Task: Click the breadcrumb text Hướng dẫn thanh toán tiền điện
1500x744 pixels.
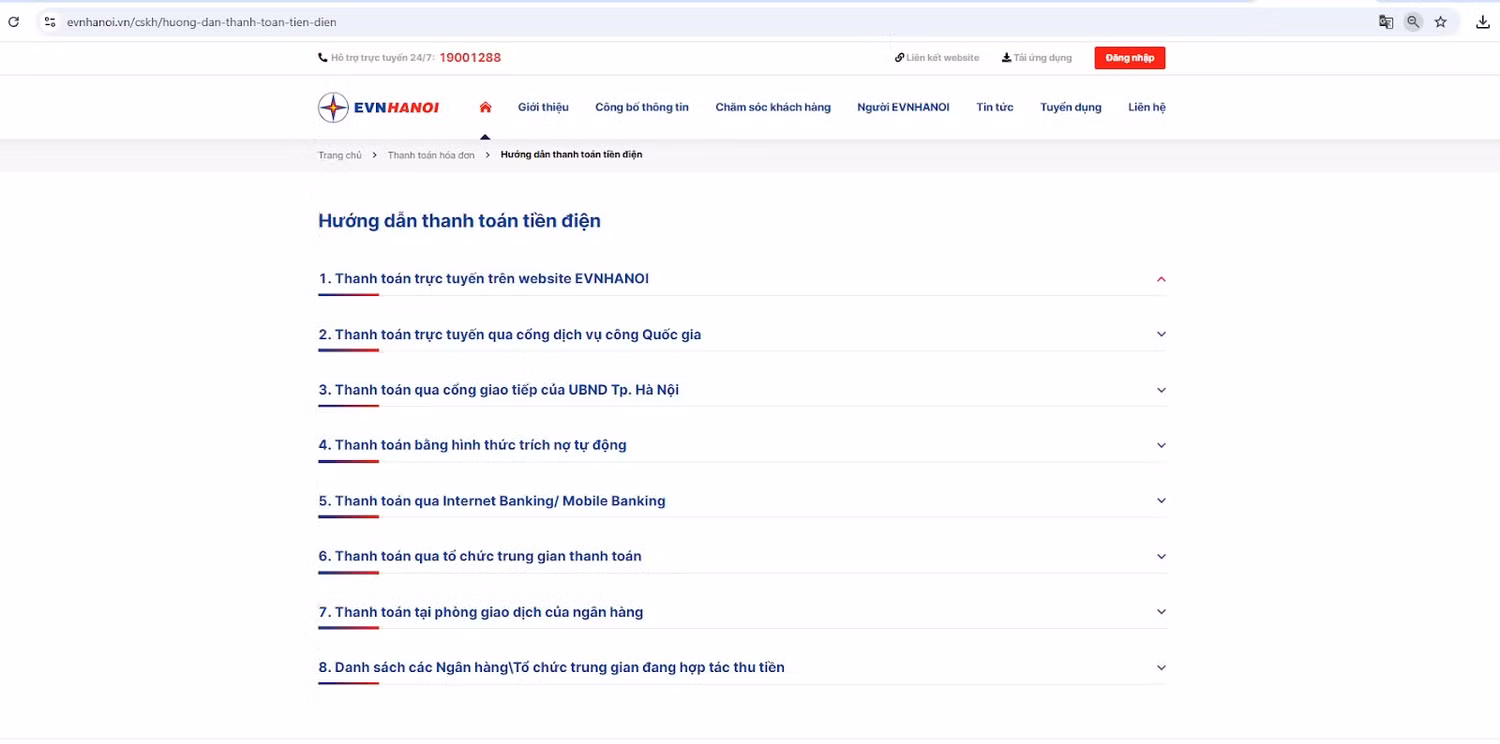Action: [571, 155]
